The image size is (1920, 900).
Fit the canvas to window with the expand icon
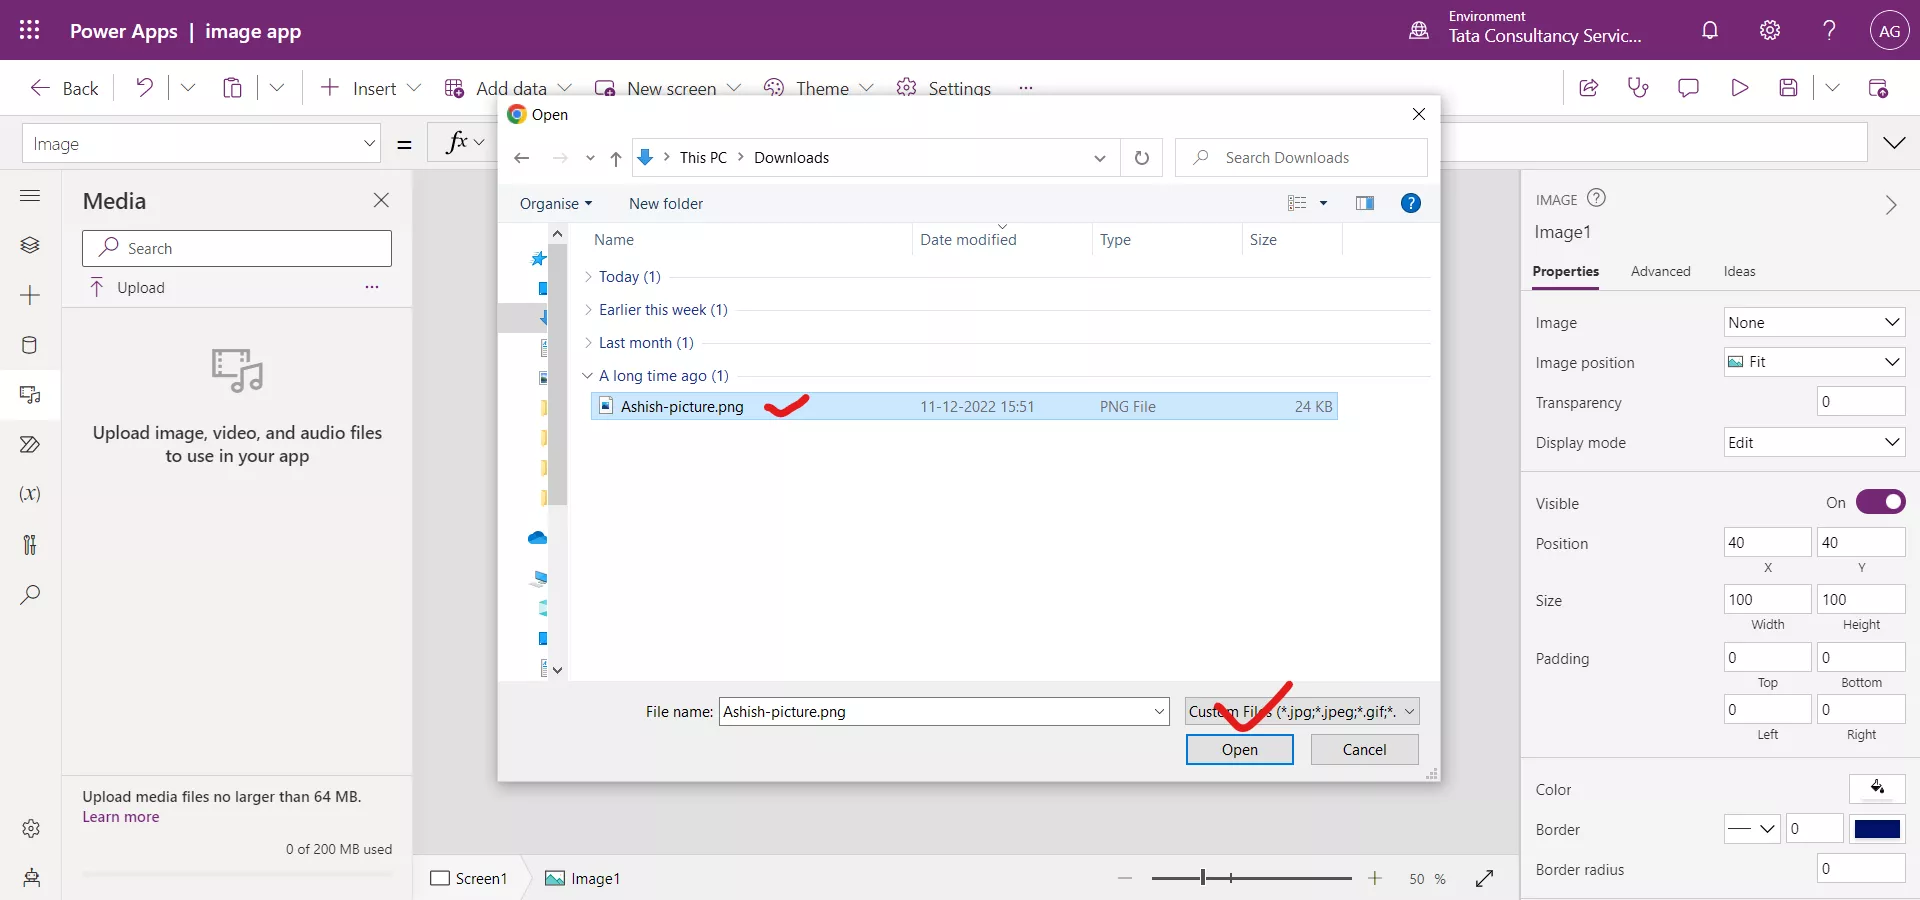pyautogui.click(x=1484, y=878)
